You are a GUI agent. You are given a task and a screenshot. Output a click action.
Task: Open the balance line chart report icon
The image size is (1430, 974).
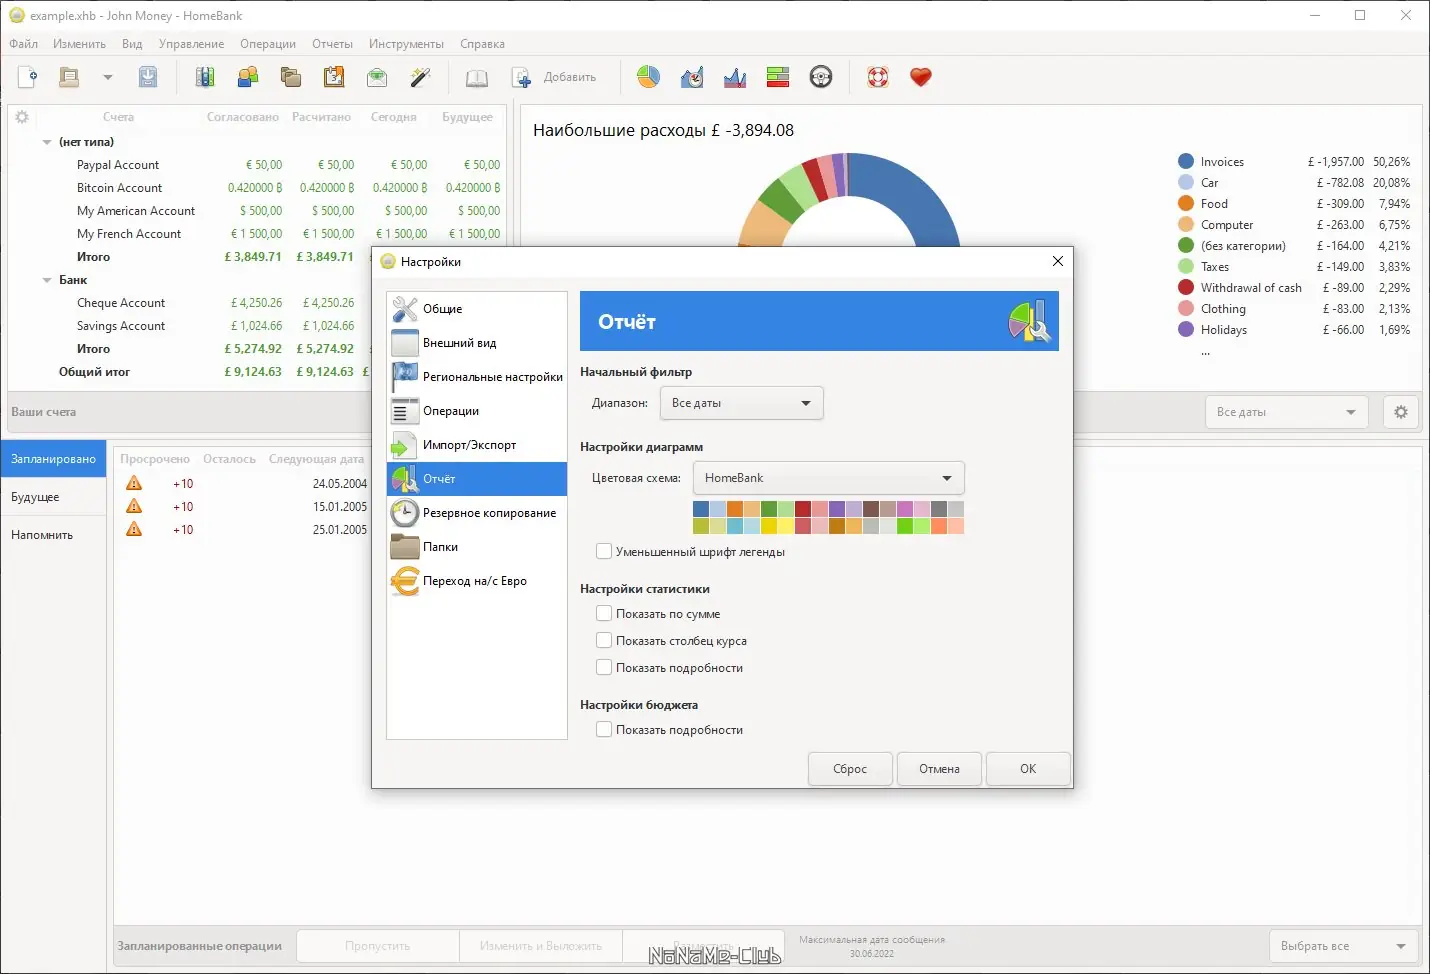[735, 77]
